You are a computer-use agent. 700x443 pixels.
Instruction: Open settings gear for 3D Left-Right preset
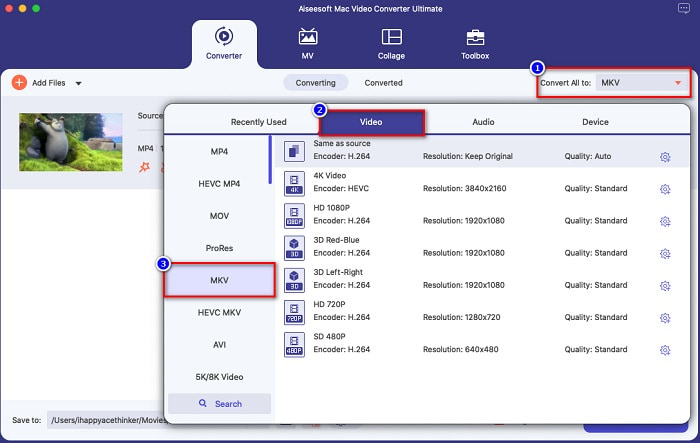[665, 286]
